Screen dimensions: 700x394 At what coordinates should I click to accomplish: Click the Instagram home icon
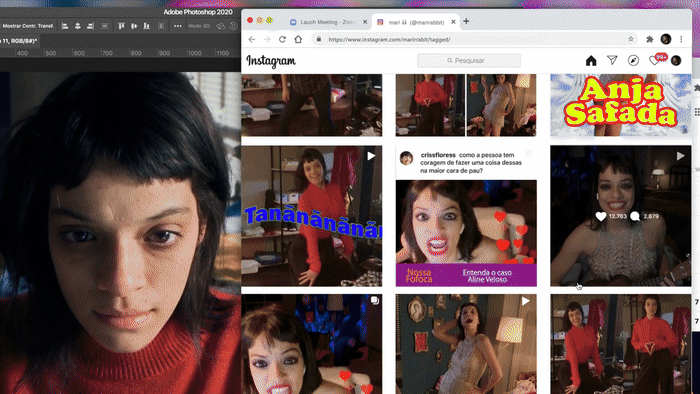tap(591, 61)
